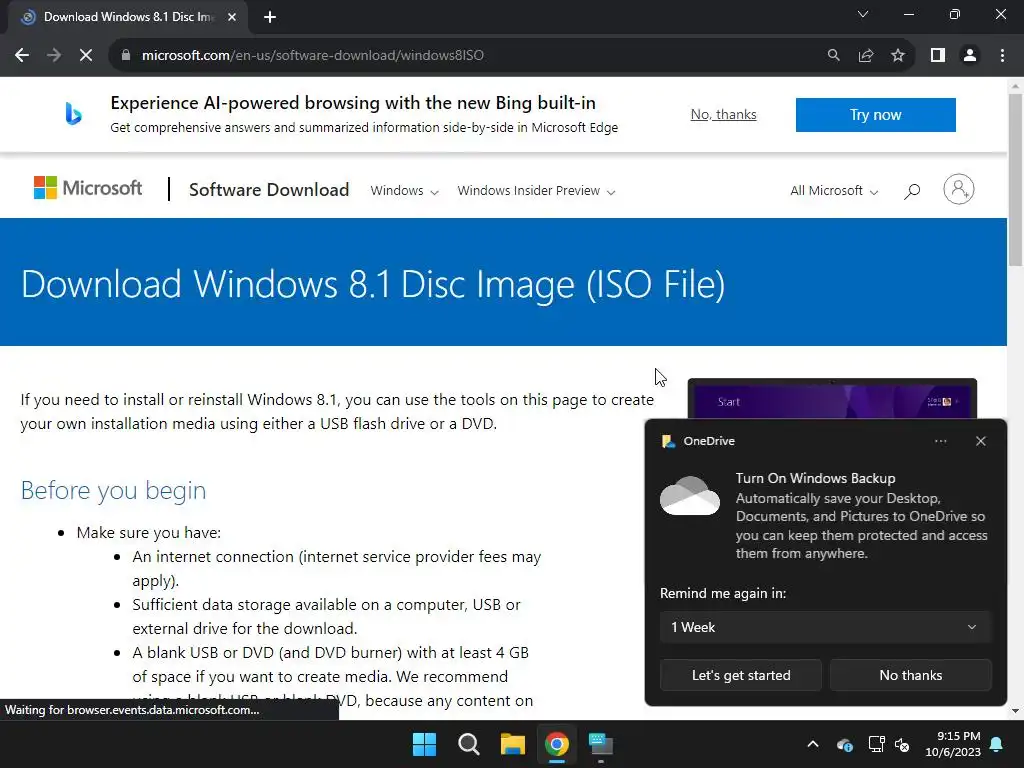The width and height of the screenshot is (1024, 768).
Task: Open the monitor app on taskbar
Action: [x=601, y=744]
